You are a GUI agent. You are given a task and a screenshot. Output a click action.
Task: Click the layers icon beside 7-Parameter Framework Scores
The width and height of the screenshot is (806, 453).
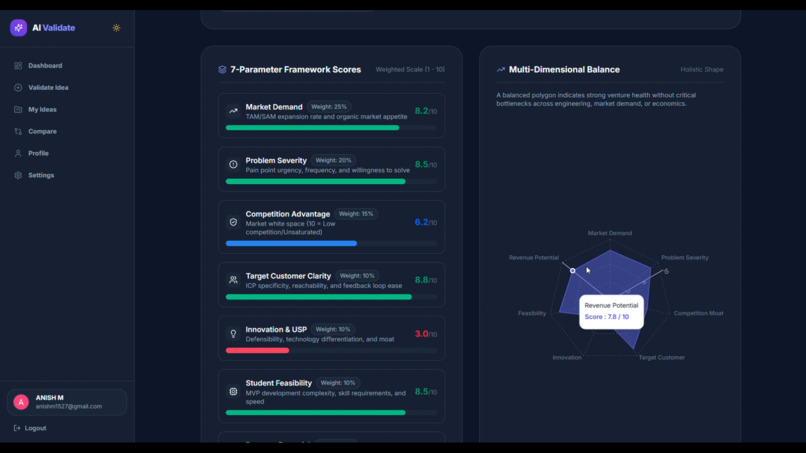(222, 69)
